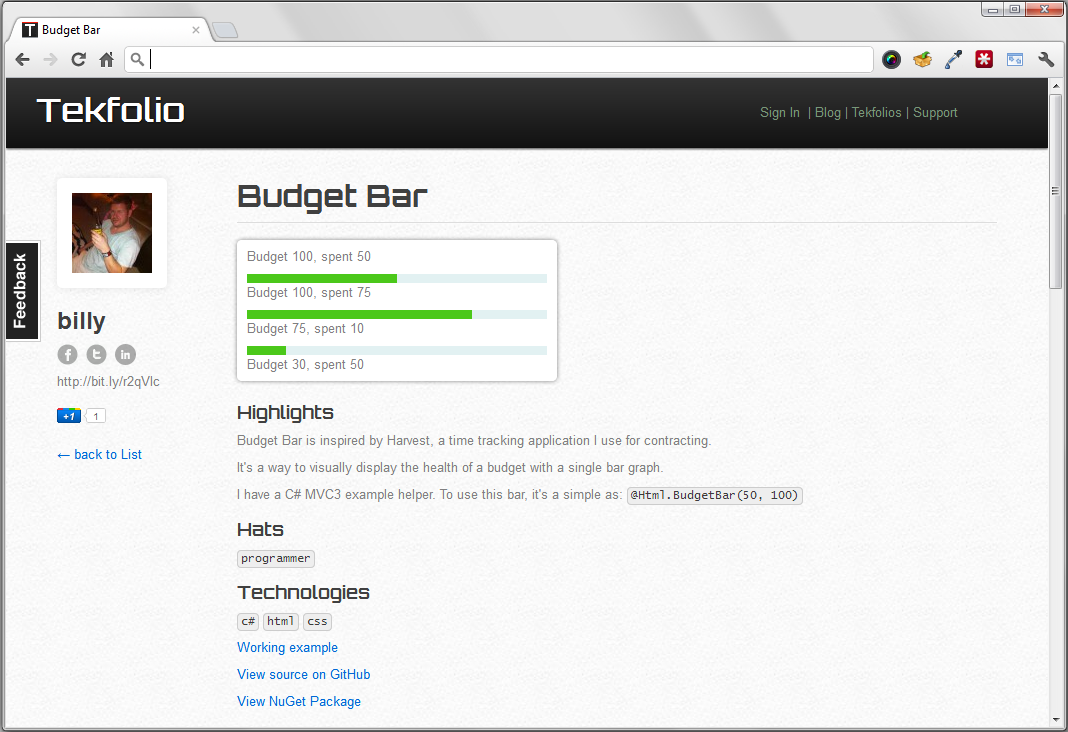Click the Budget 100, spent 75 progress bar
This screenshot has height=732, width=1068.
coord(396,315)
